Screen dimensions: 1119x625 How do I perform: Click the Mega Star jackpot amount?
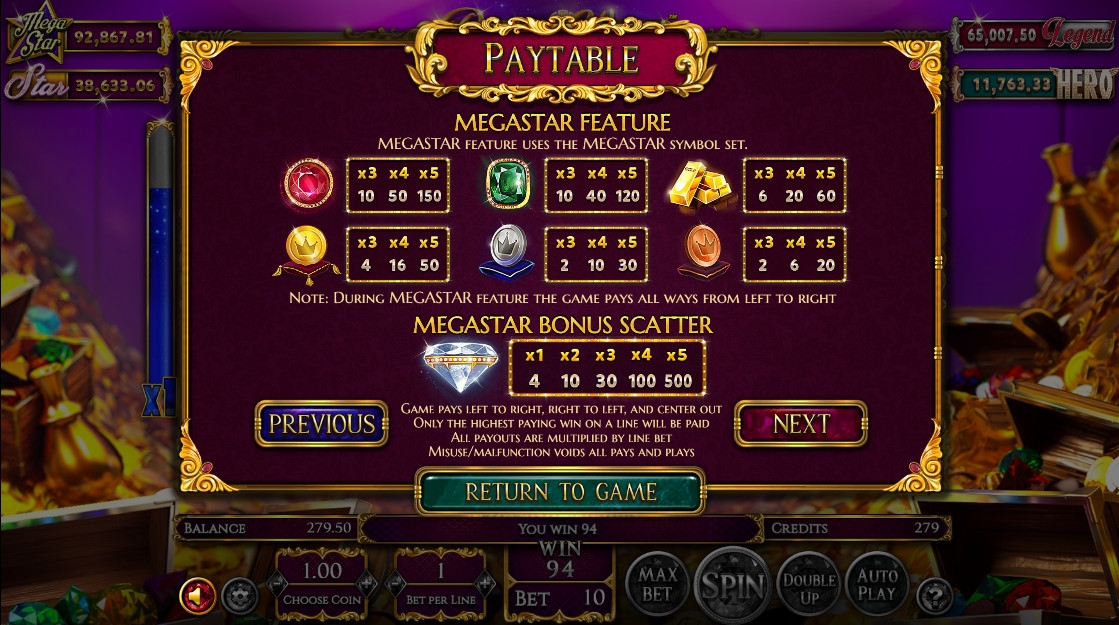[114, 36]
